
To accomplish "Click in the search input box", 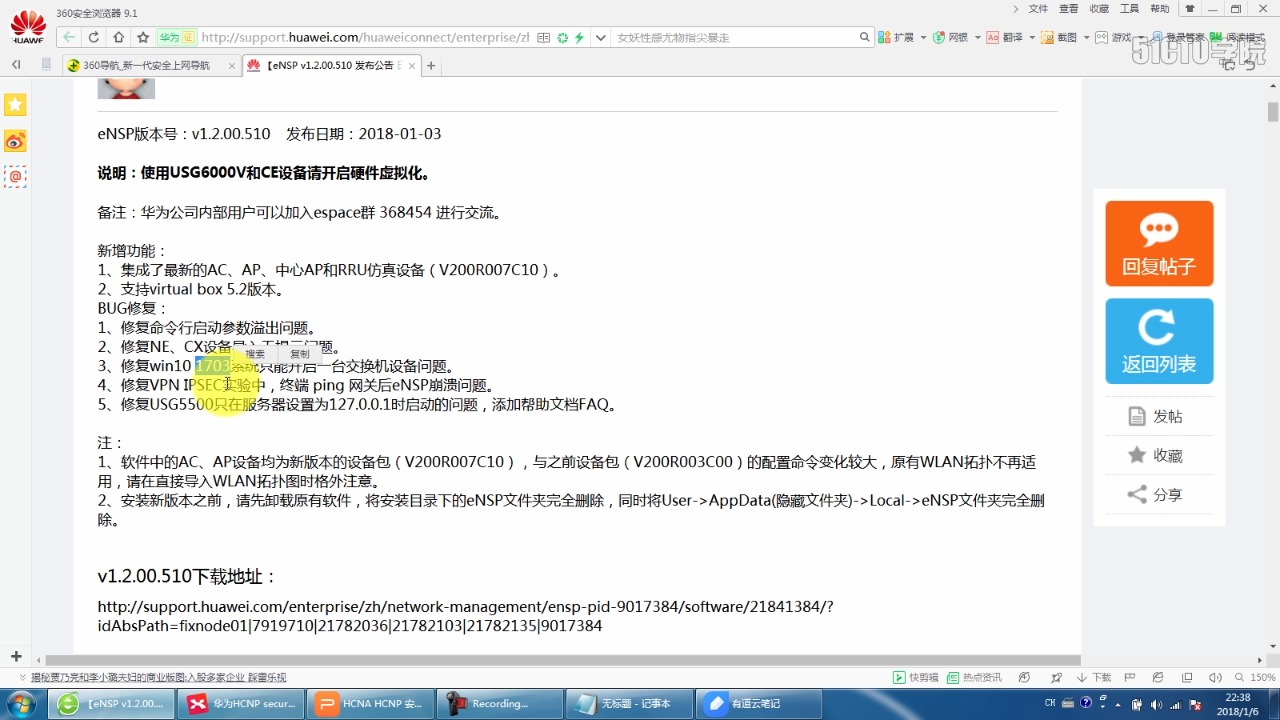I will 735,37.
